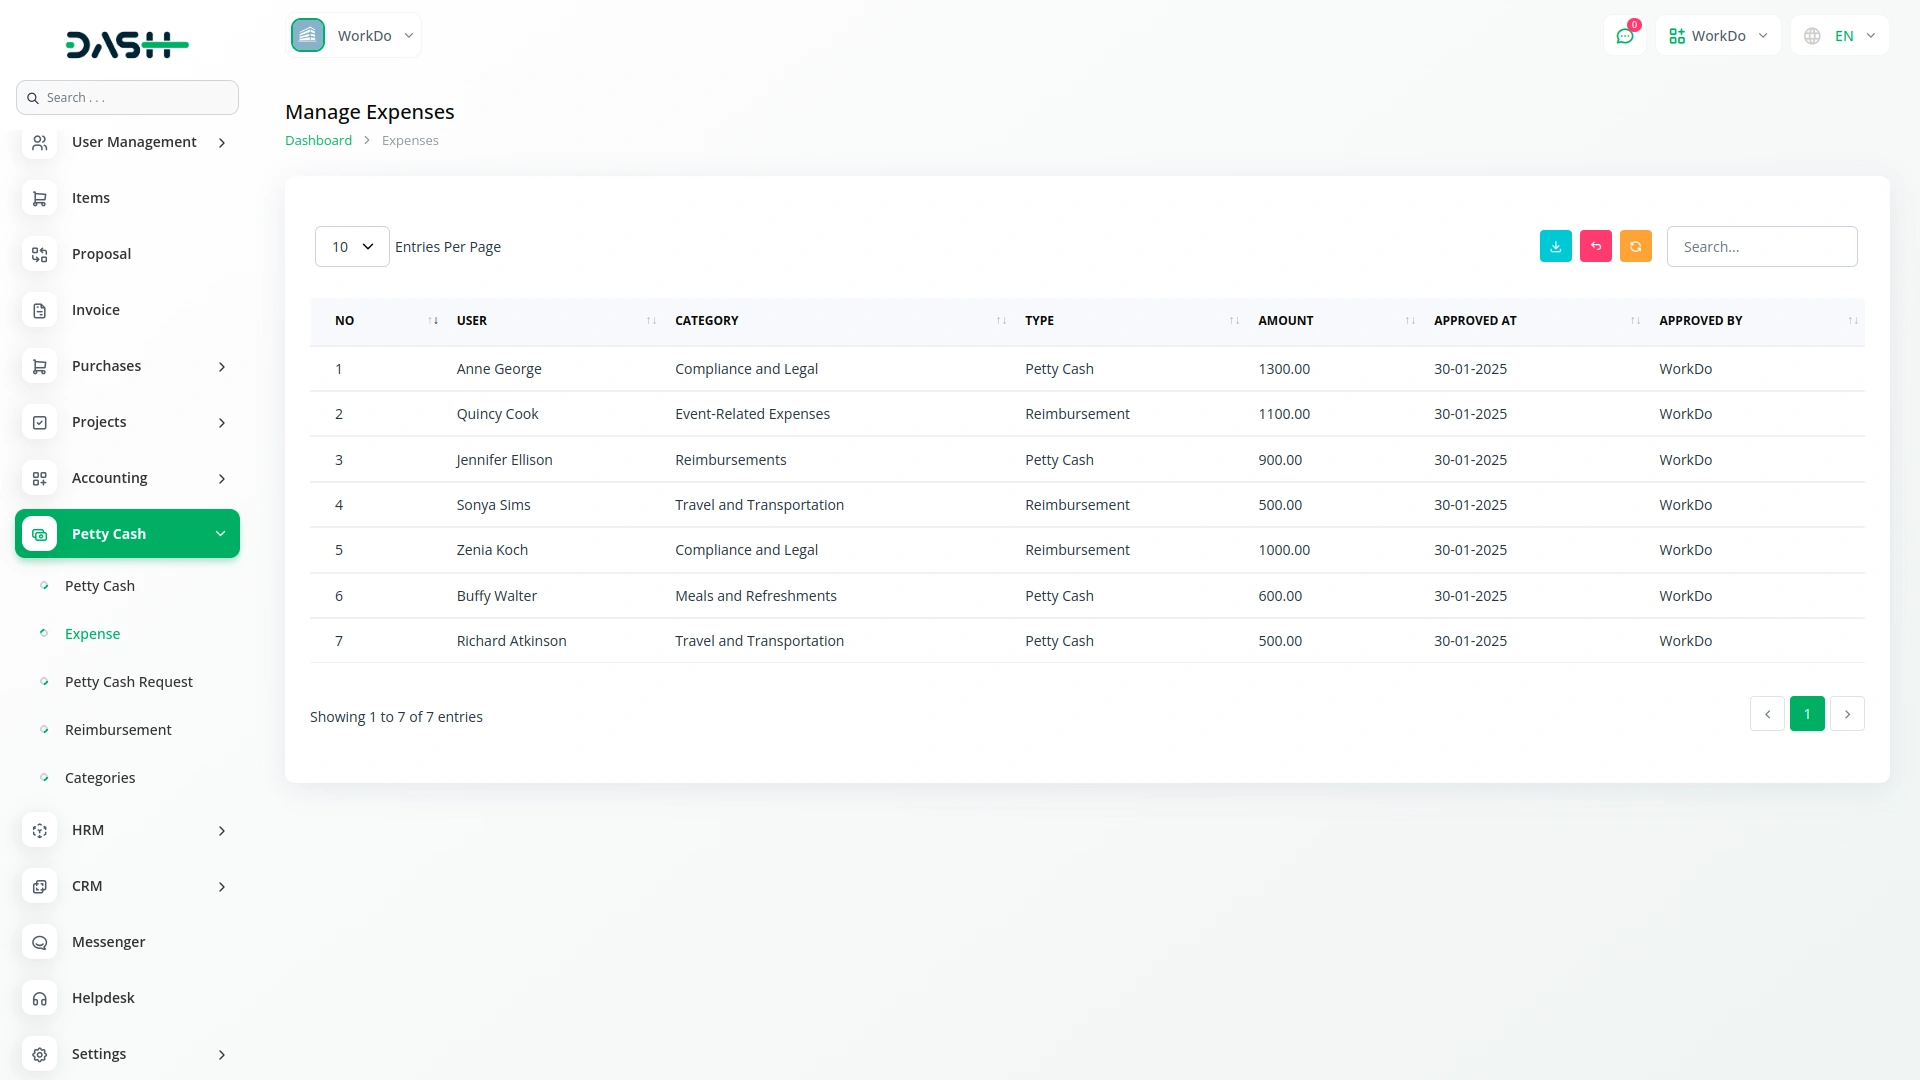1920x1080 pixels.
Task: Click page 1 in the pagination
Action: point(1807,713)
